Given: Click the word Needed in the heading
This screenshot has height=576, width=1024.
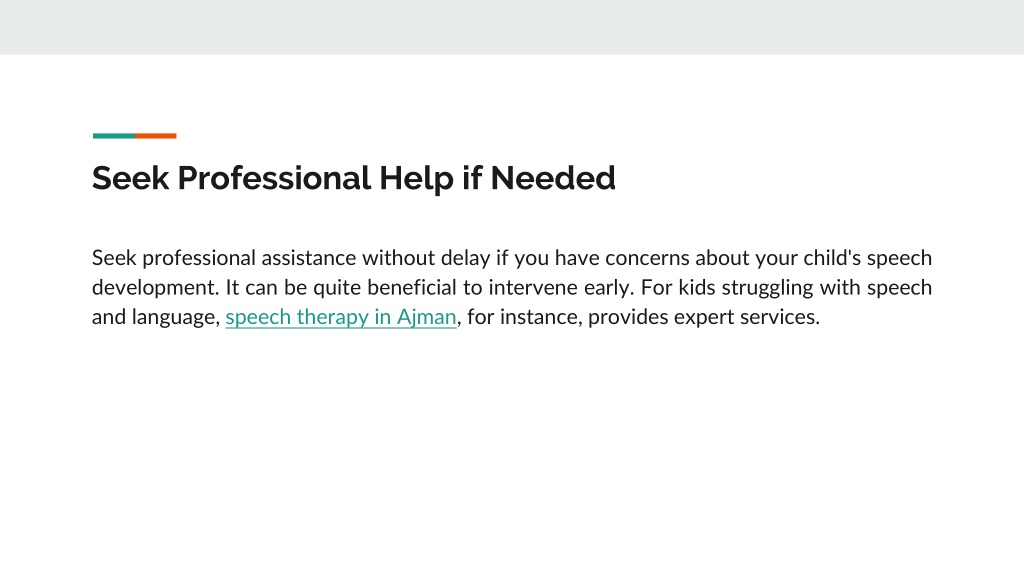Looking at the screenshot, I should pyautogui.click(x=552, y=178).
